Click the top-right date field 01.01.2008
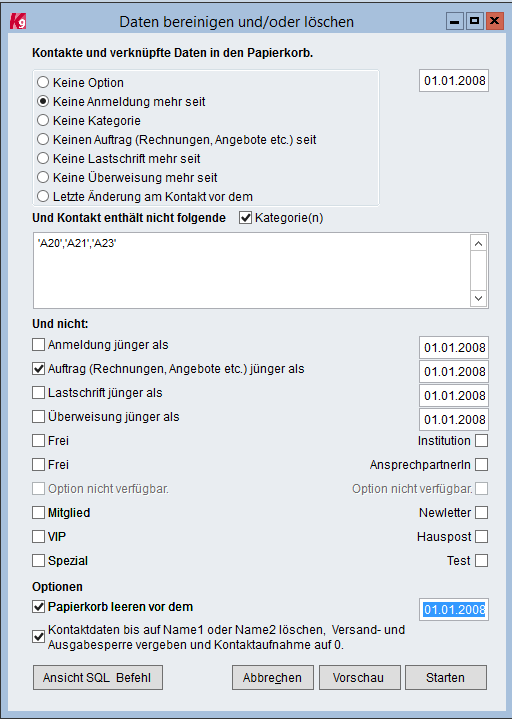This screenshot has width=512, height=719. pos(454,81)
